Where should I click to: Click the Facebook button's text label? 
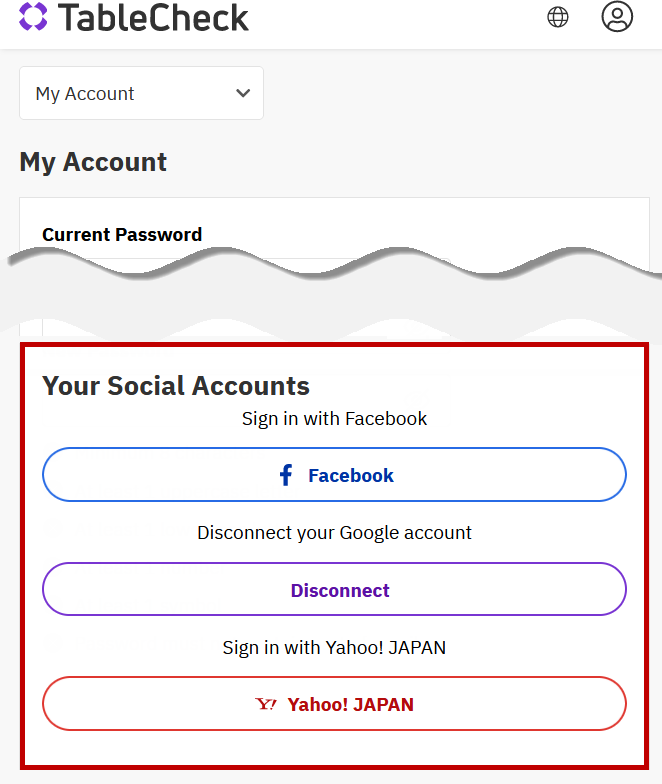pos(350,476)
